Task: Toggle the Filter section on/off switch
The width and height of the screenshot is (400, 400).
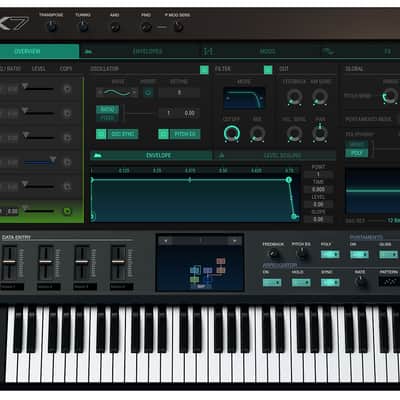Action: coord(268,70)
